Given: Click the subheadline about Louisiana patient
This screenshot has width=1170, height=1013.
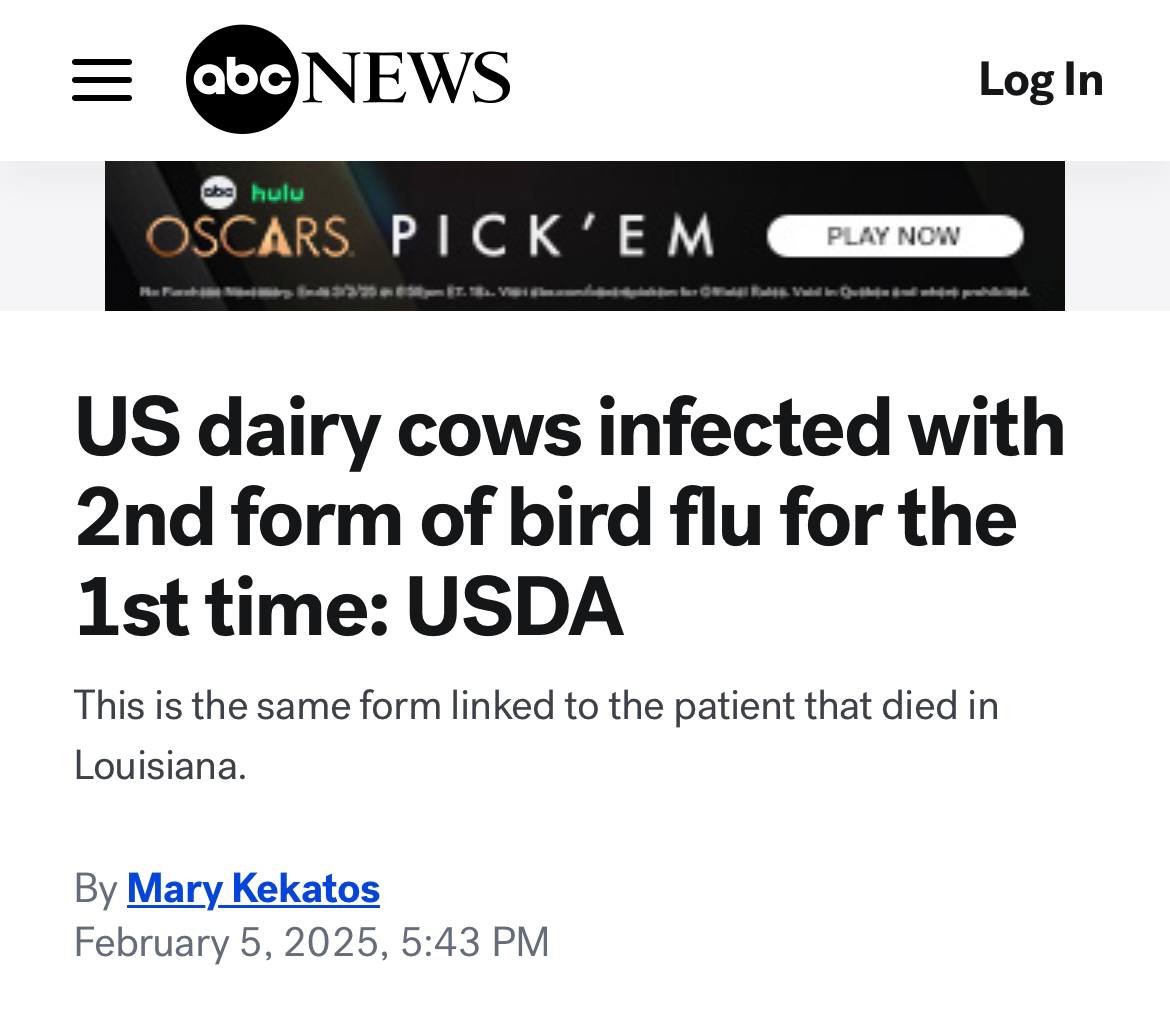Looking at the screenshot, I should pyautogui.click(x=536, y=736).
